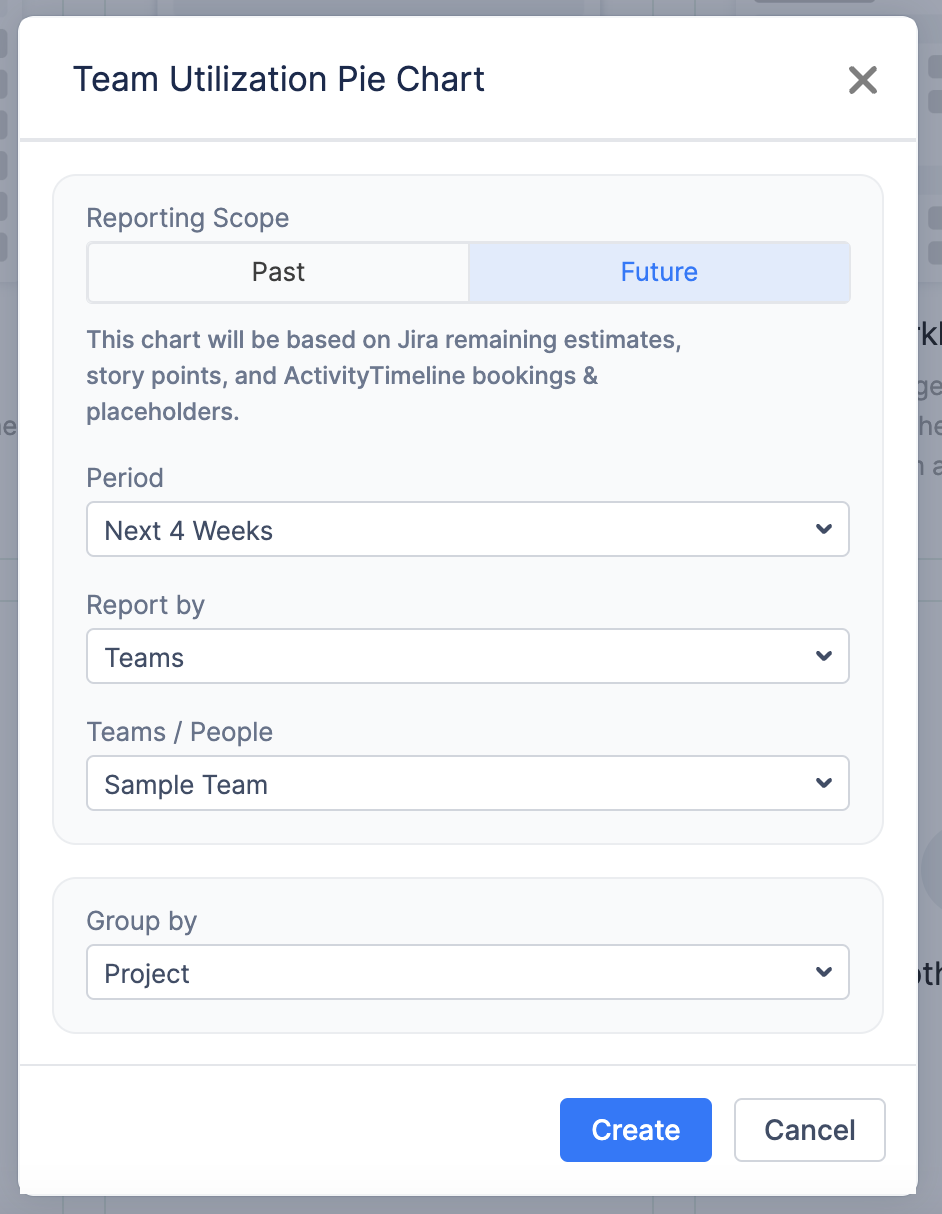Click the Report by field label
The height and width of the screenshot is (1214, 942).
tap(146, 605)
